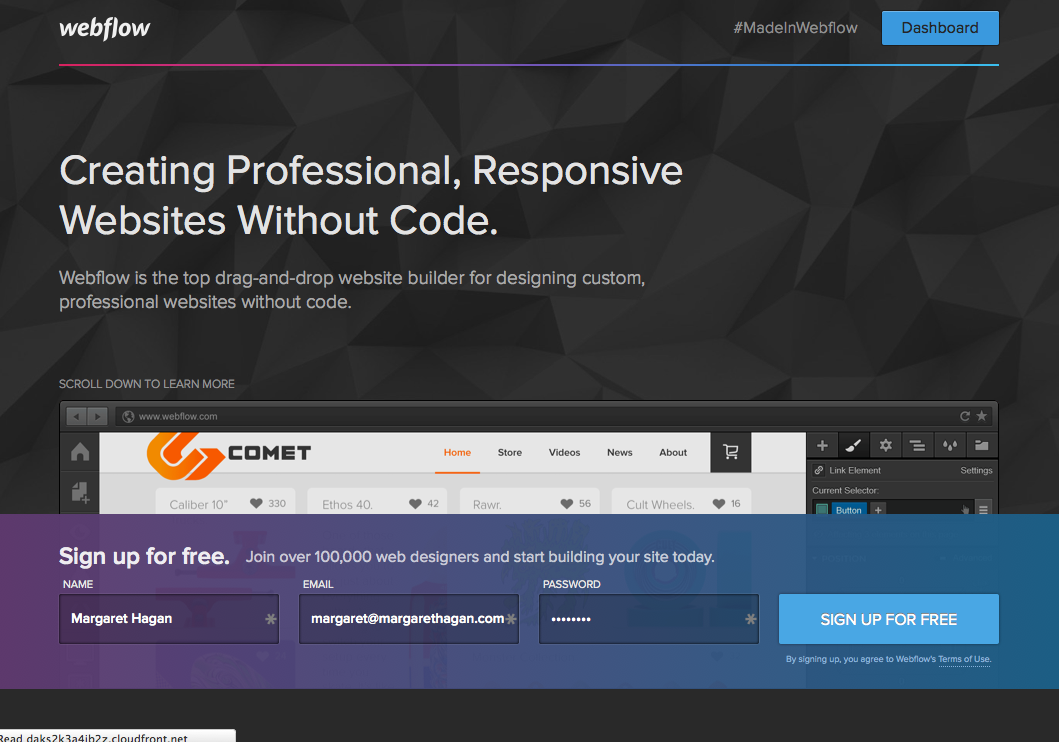Open the Style brush tab
Image resolution: width=1059 pixels, height=742 pixels.
pos(854,445)
